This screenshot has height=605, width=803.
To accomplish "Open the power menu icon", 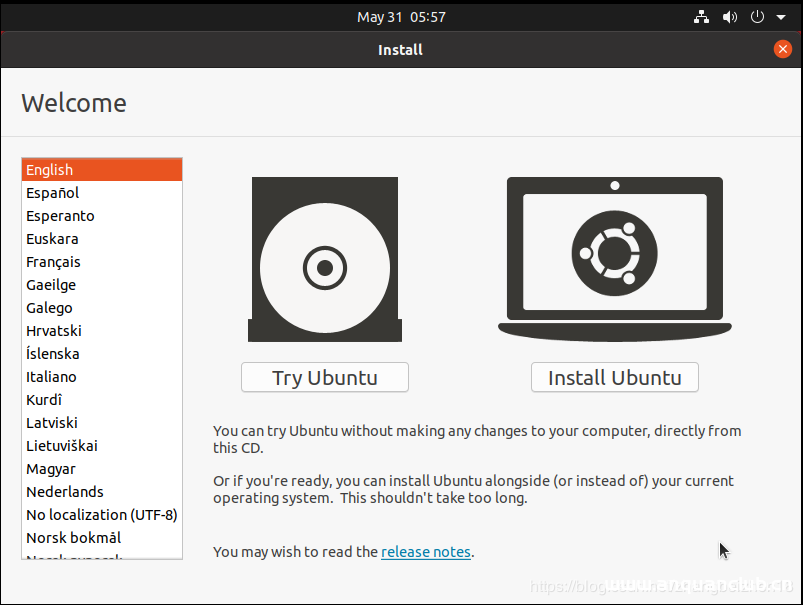I will 755,15.
